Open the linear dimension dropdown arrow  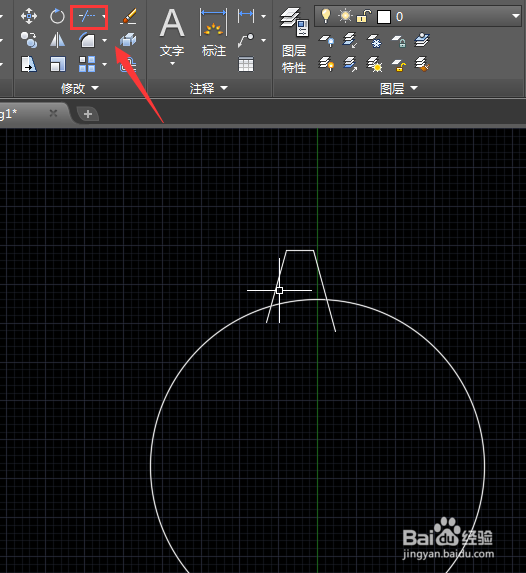tap(263, 16)
